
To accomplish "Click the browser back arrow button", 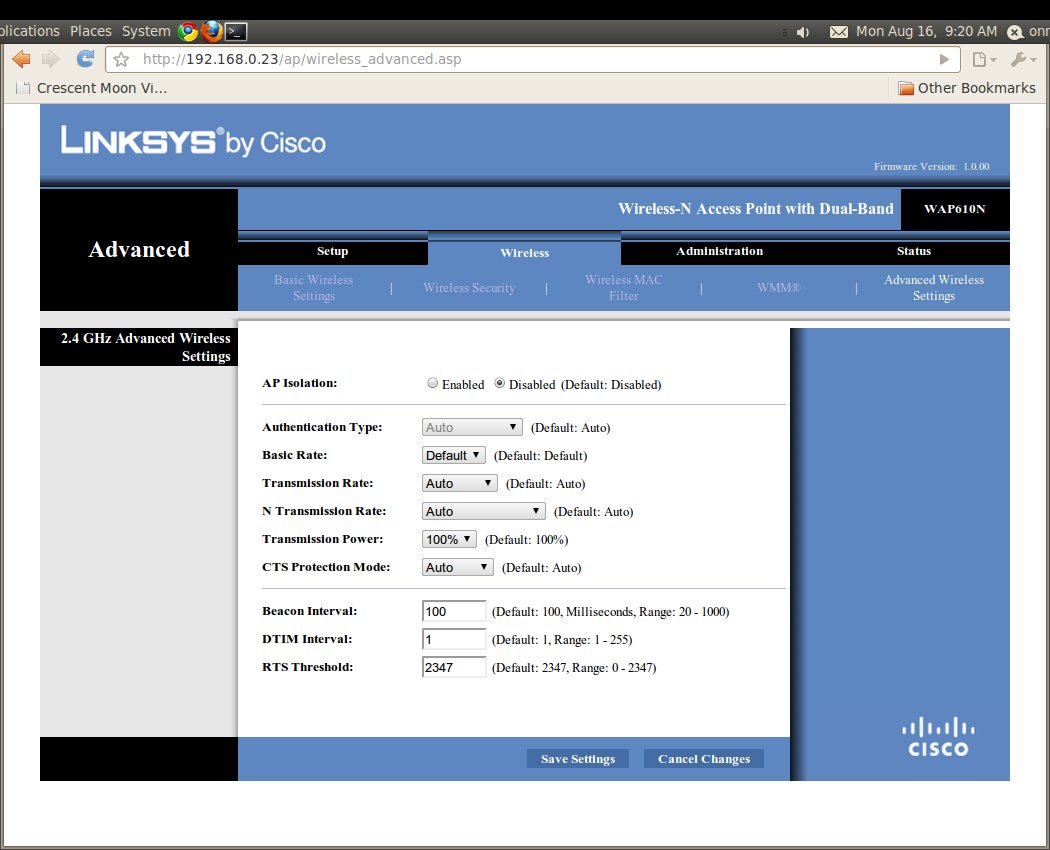I will tap(21, 59).
